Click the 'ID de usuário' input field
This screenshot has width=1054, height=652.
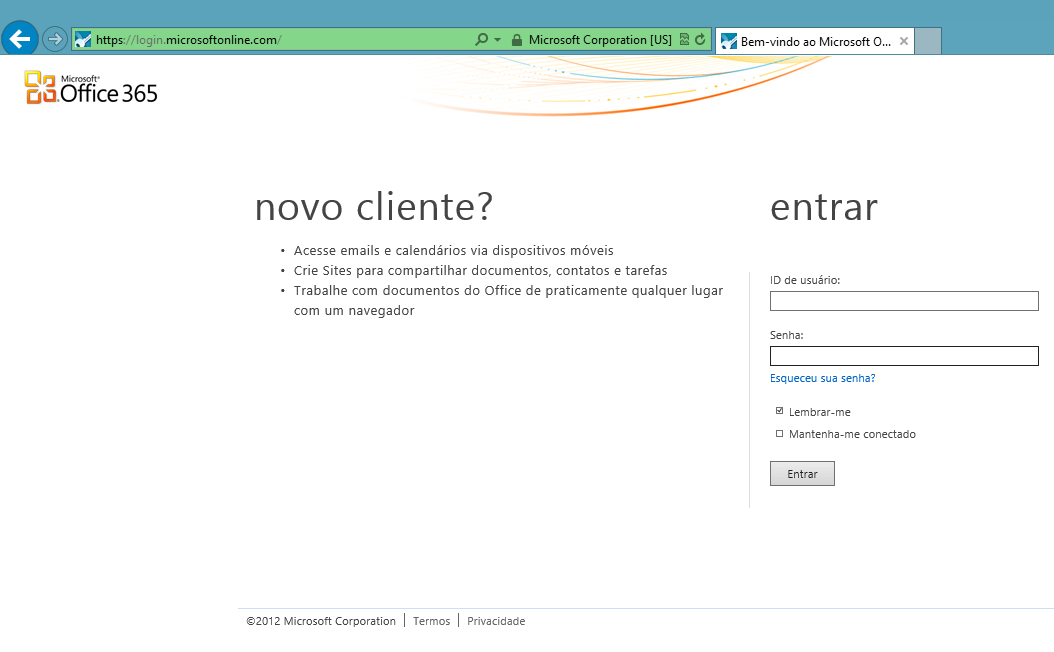click(904, 301)
